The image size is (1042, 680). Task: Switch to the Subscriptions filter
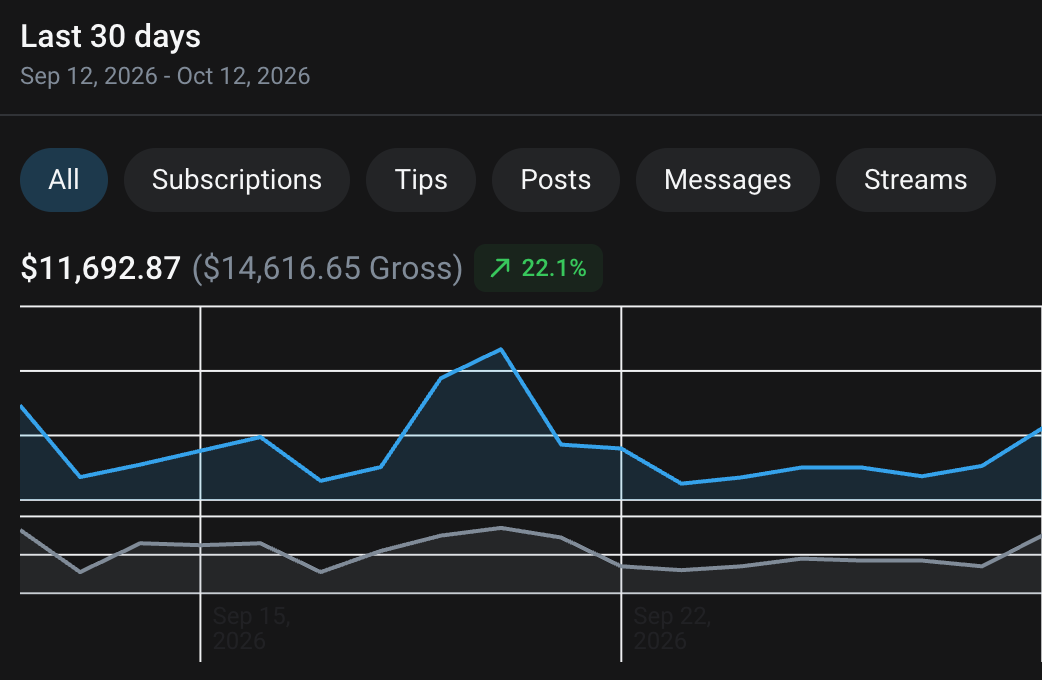[x=237, y=180]
